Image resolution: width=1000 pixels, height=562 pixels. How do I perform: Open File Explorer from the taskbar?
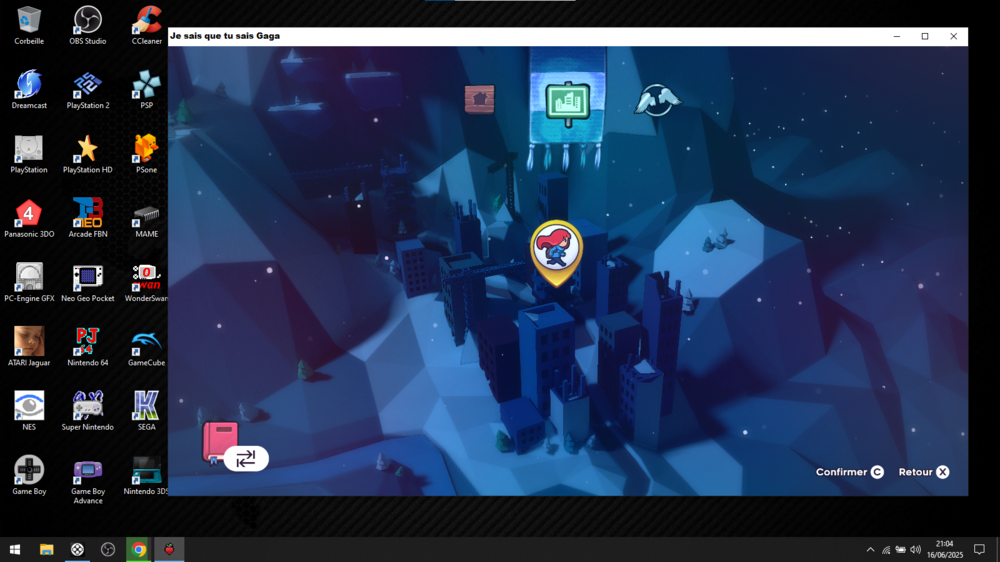coord(46,550)
